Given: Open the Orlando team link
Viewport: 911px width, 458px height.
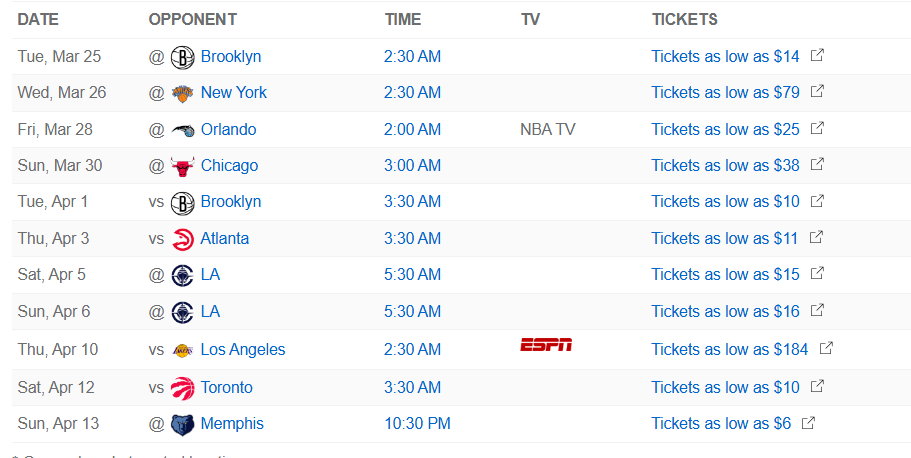Looking at the screenshot, I should [x=228, y=130].
